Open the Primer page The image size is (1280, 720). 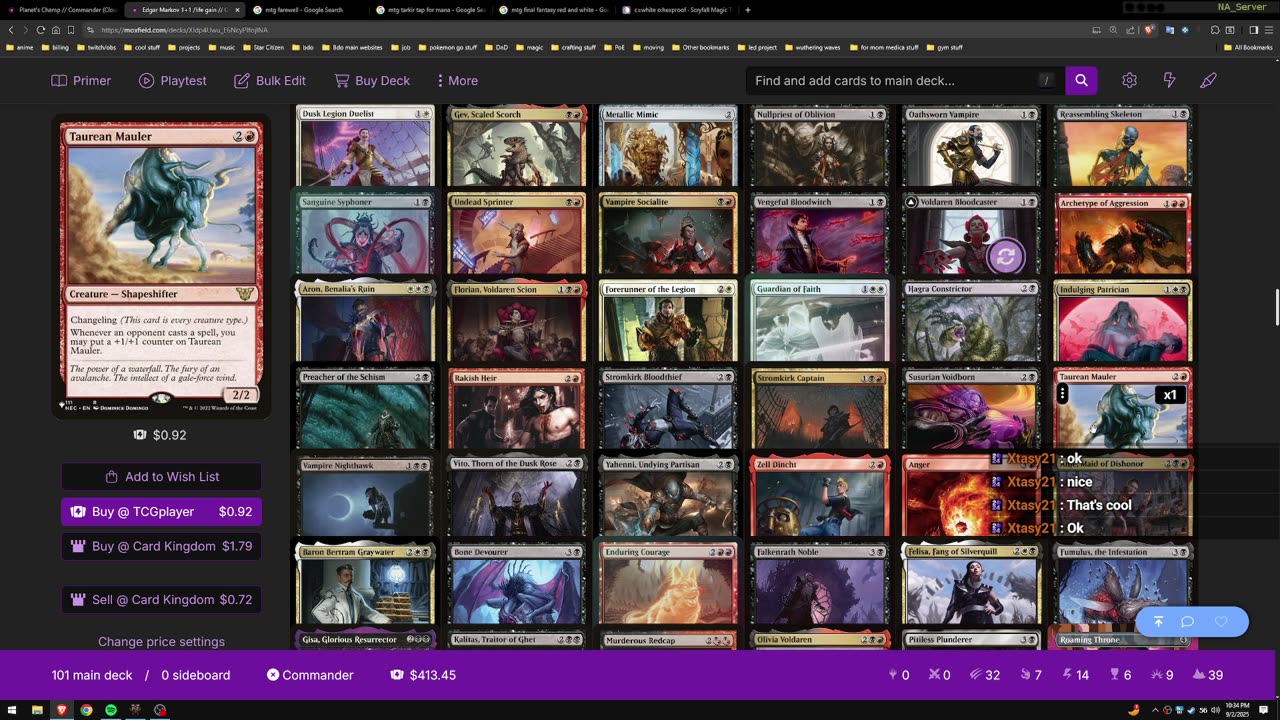tap(81, 80)
